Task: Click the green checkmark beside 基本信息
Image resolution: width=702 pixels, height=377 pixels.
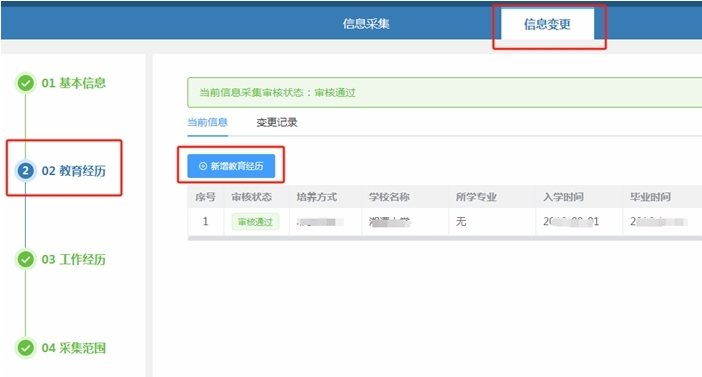Action: 26,83
